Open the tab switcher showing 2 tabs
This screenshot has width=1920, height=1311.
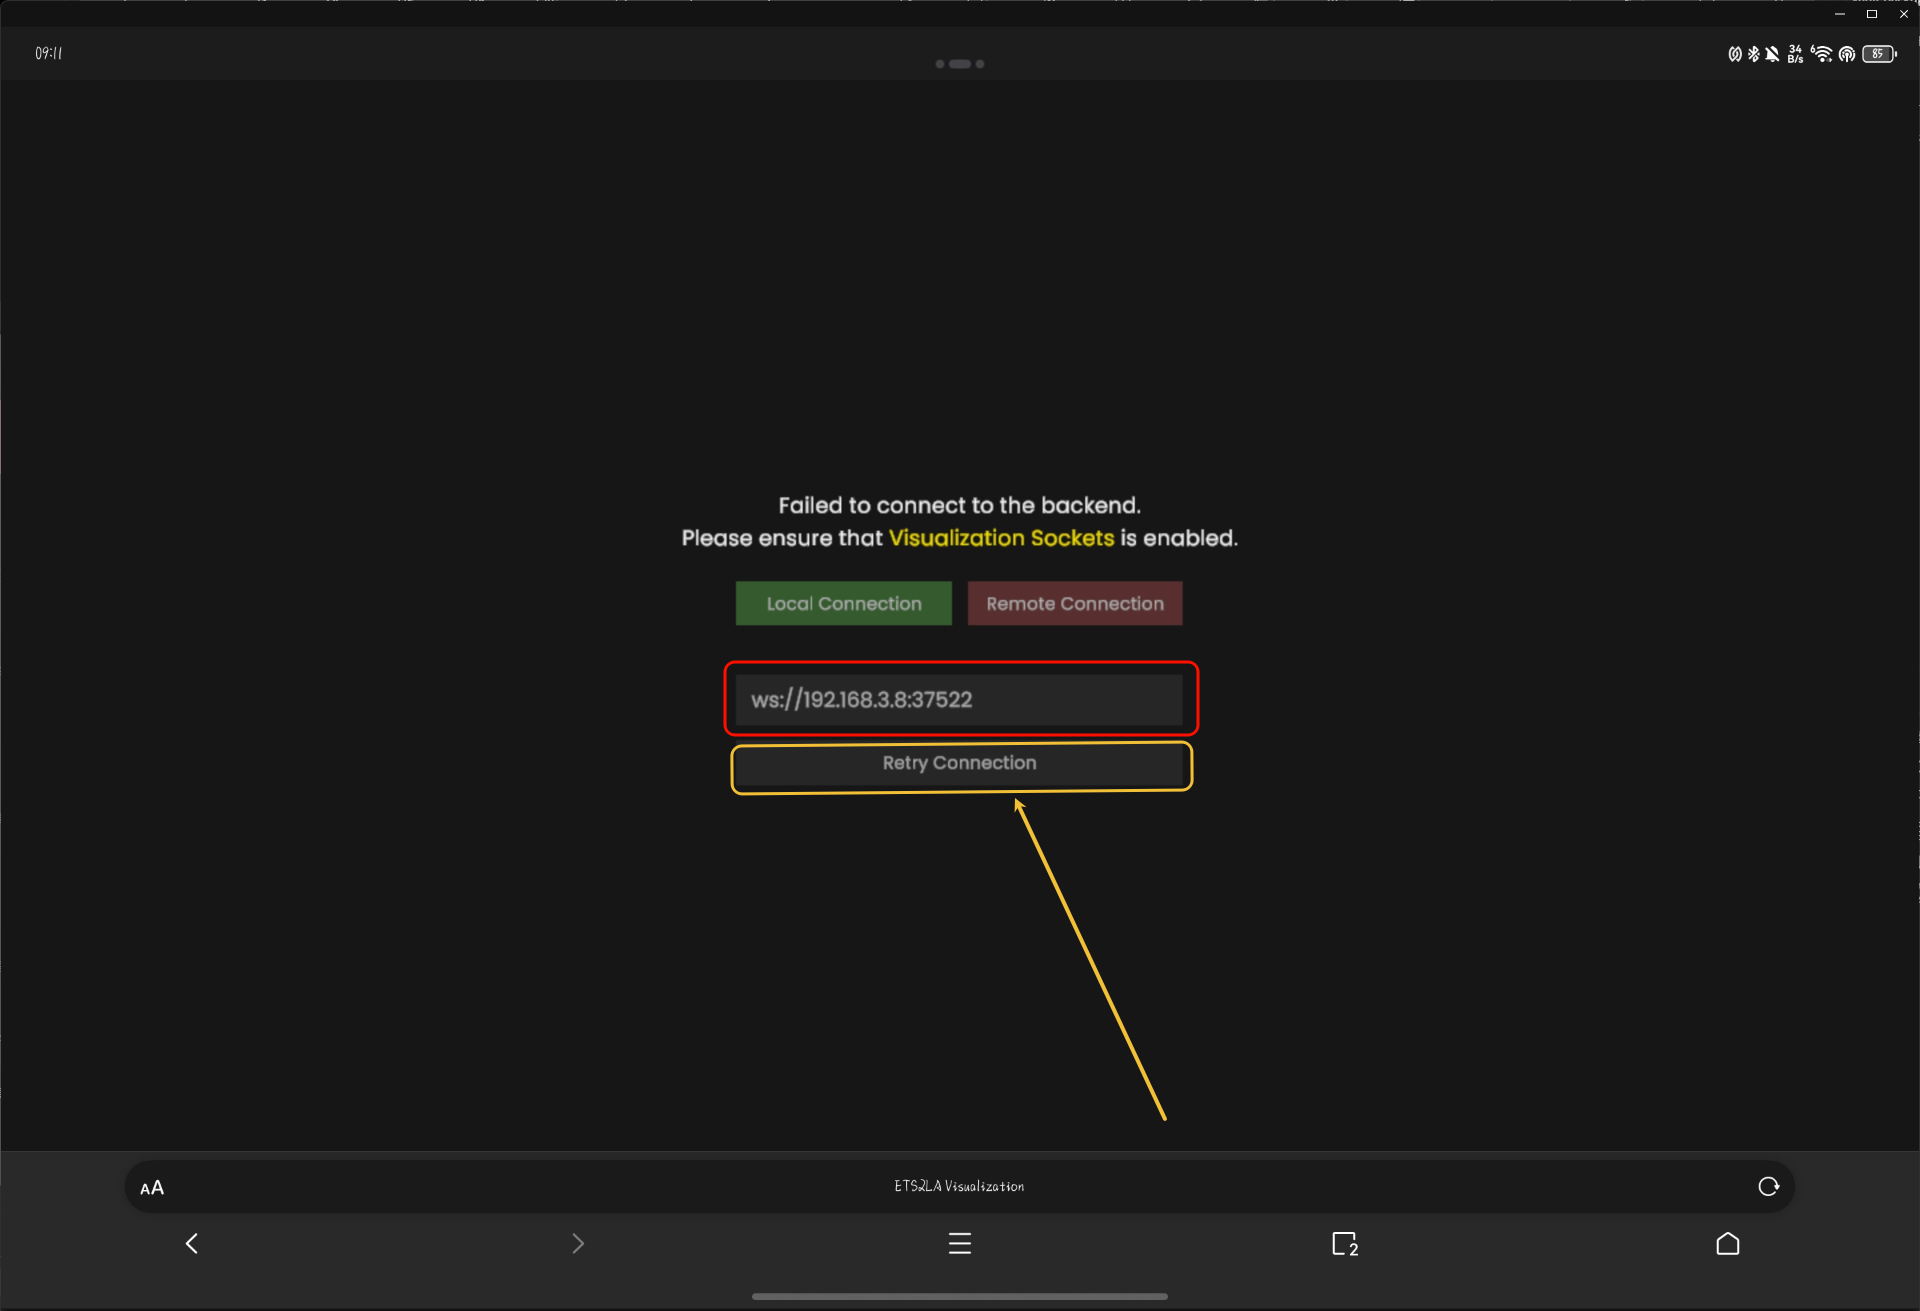(1344, 1243)
